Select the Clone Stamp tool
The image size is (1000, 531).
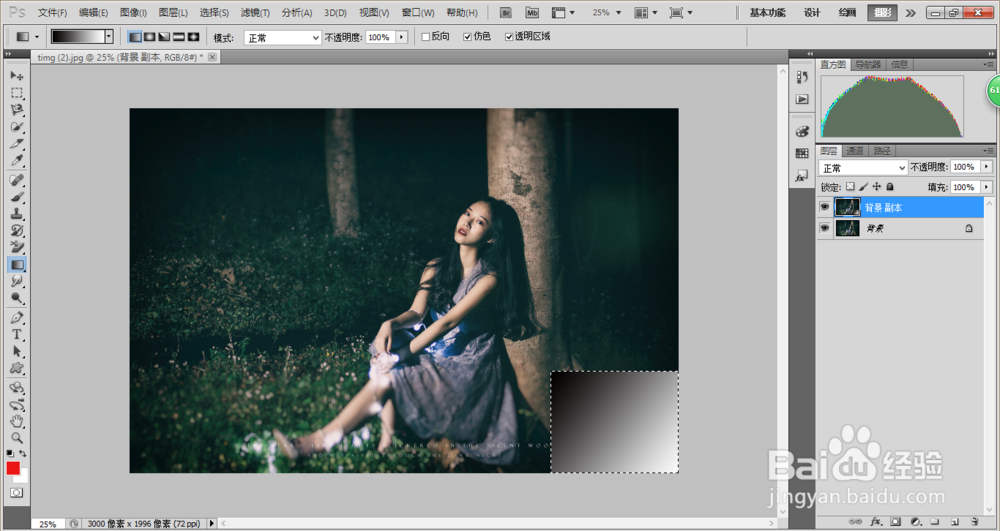click(x=17, y=214)
